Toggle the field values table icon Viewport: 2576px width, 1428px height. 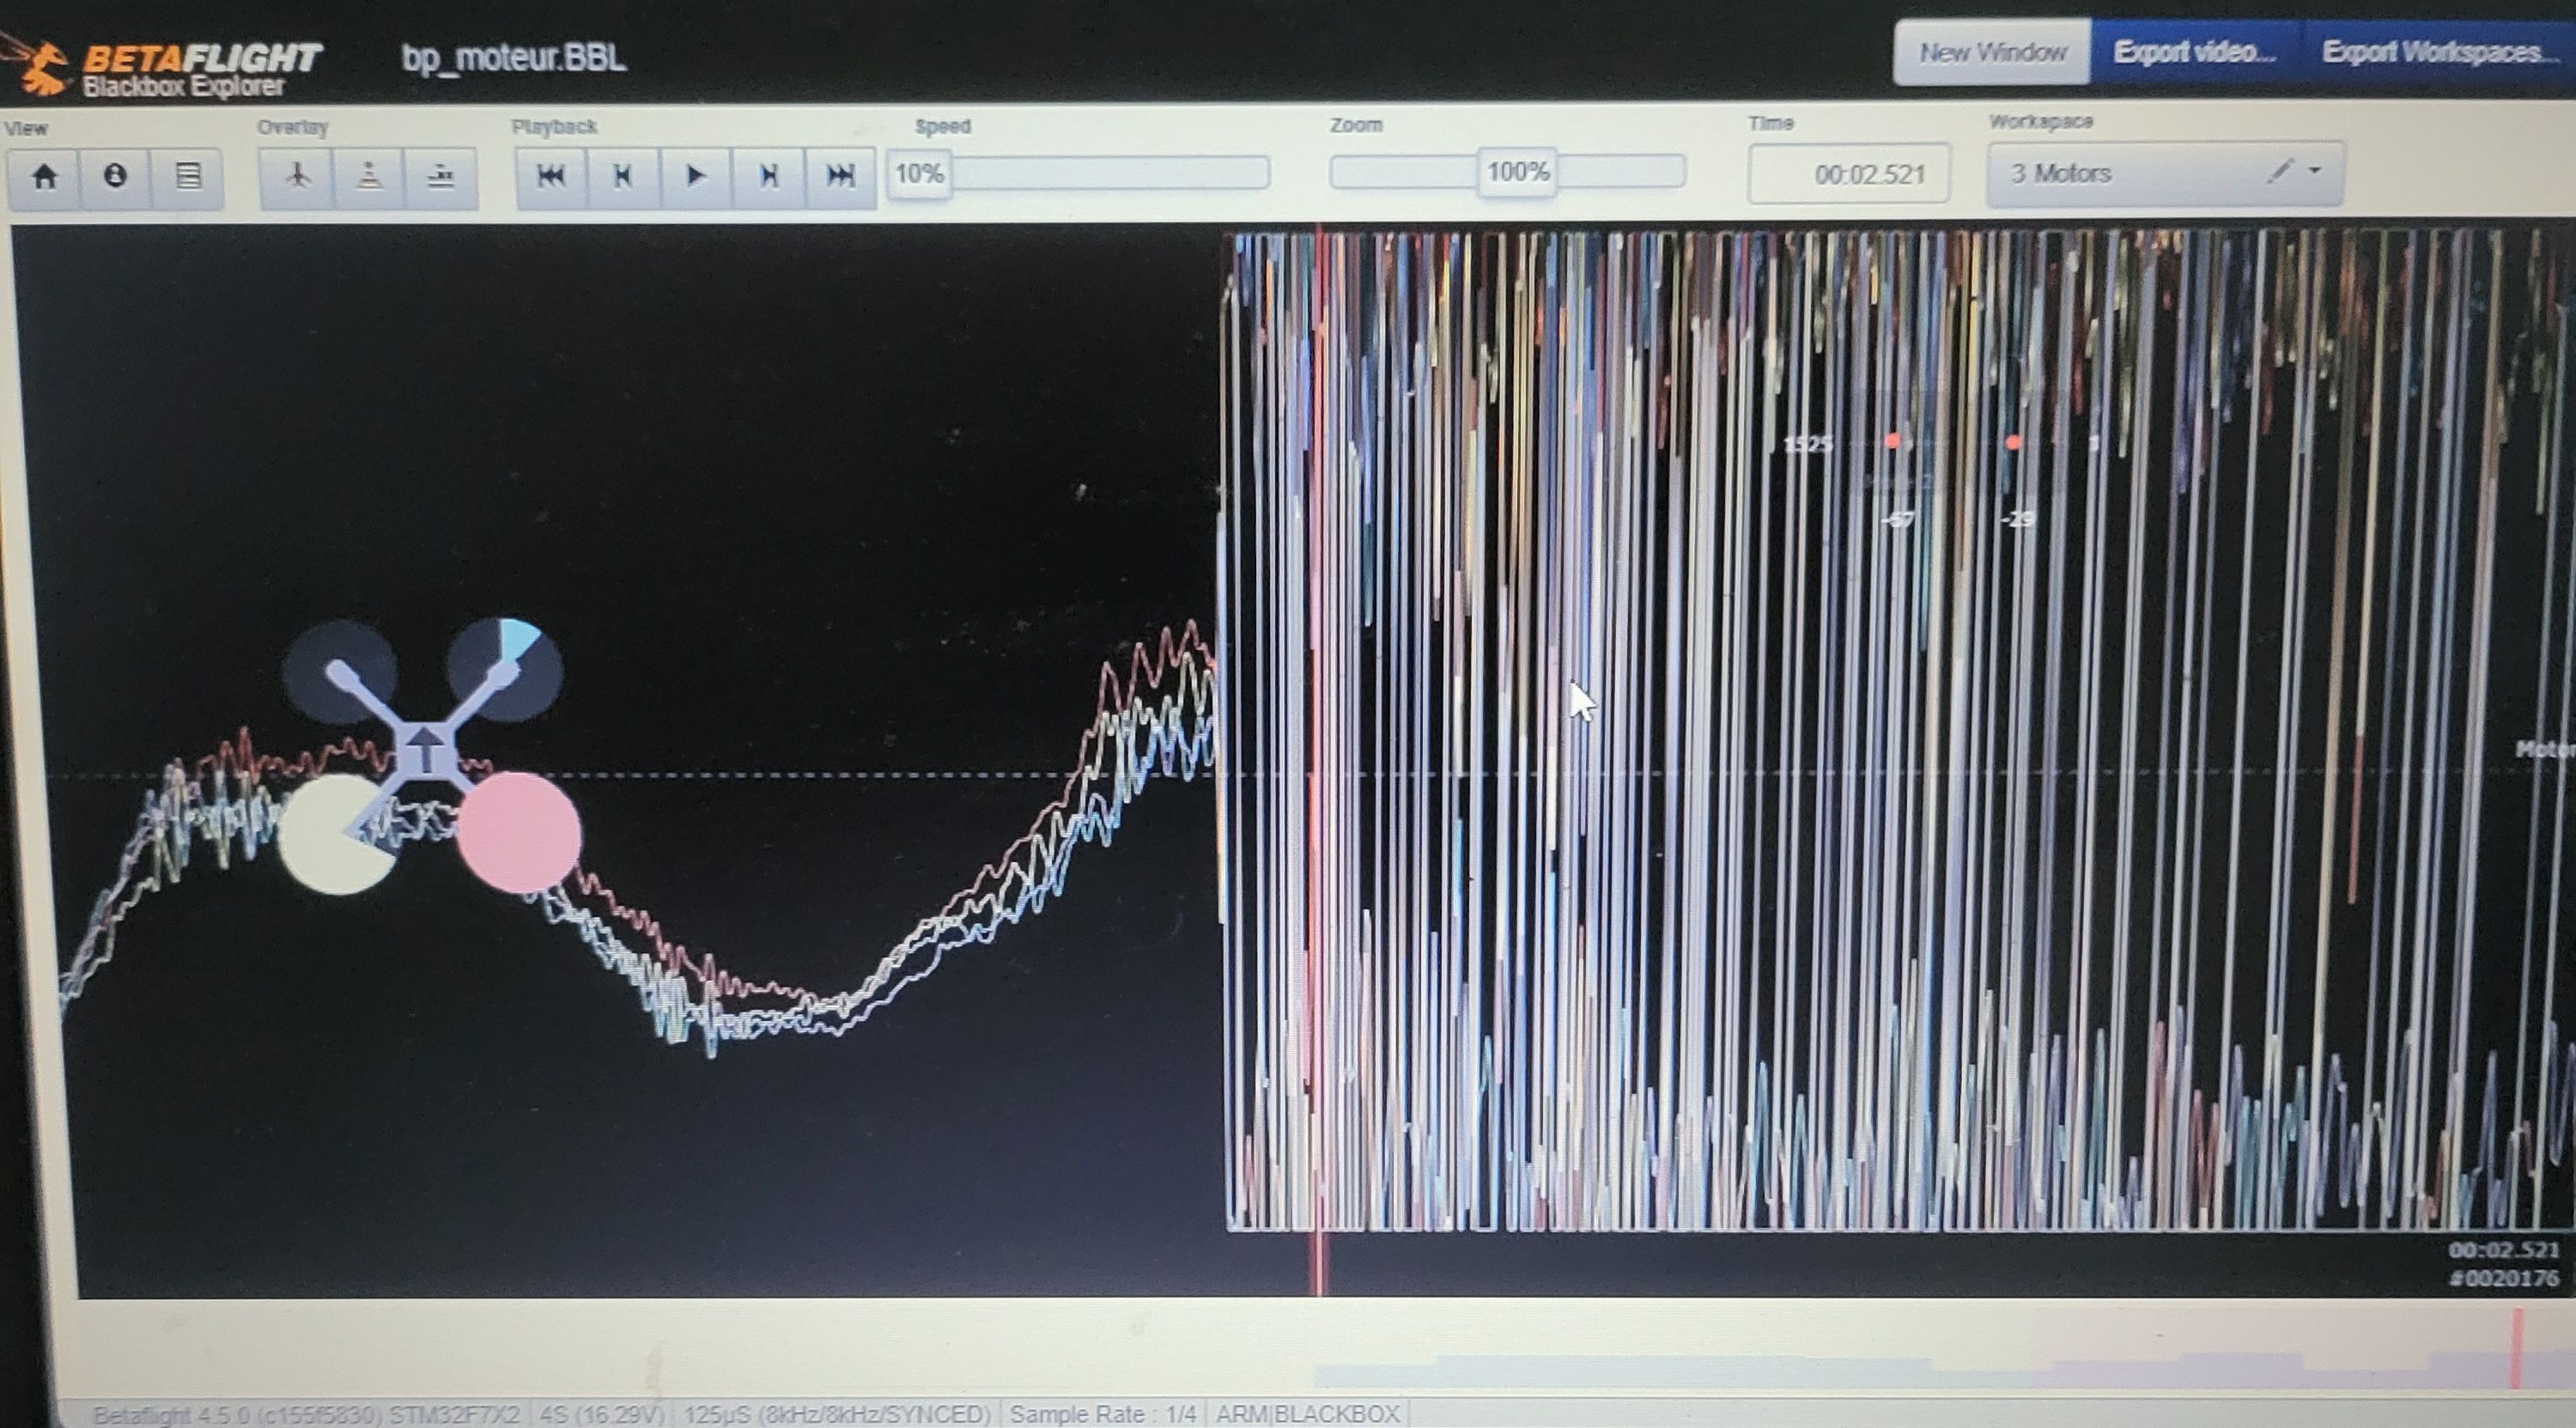pos(187,177)
